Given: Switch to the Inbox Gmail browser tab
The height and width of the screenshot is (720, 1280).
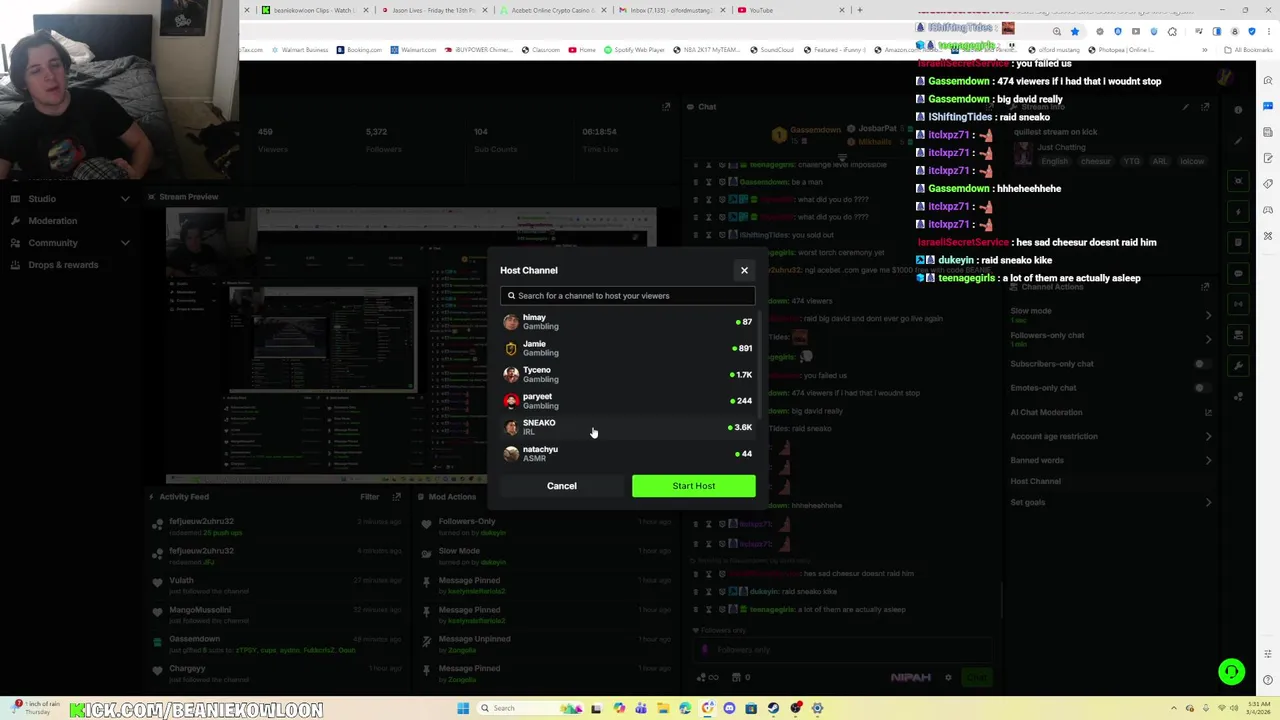Looking at the screenshot, I should [x=670, y=10].
